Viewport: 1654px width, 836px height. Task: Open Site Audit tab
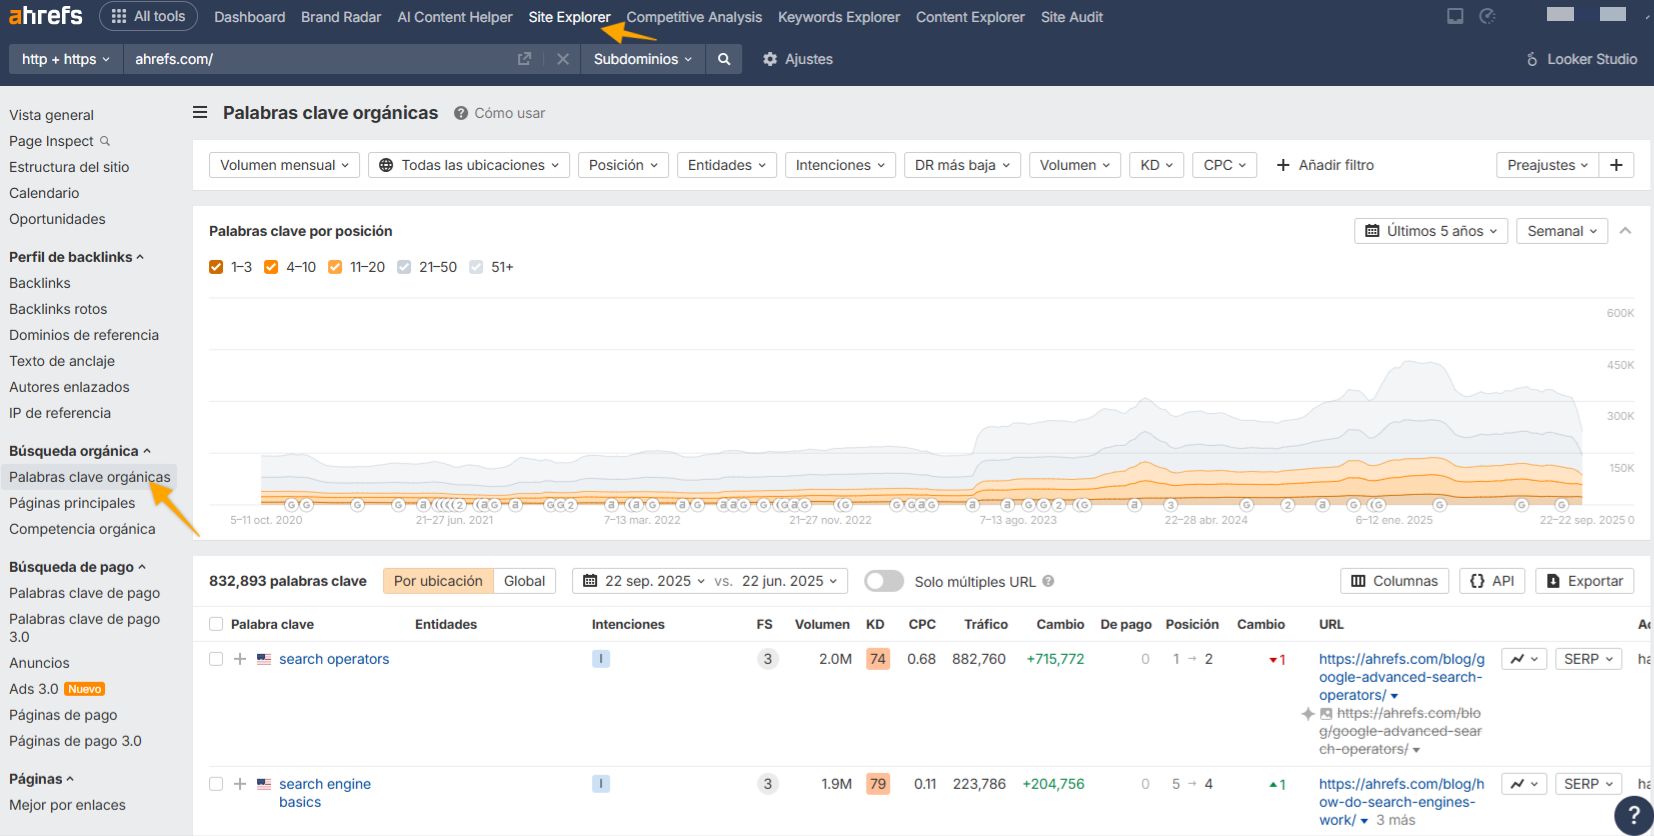tap(1072, 17)
